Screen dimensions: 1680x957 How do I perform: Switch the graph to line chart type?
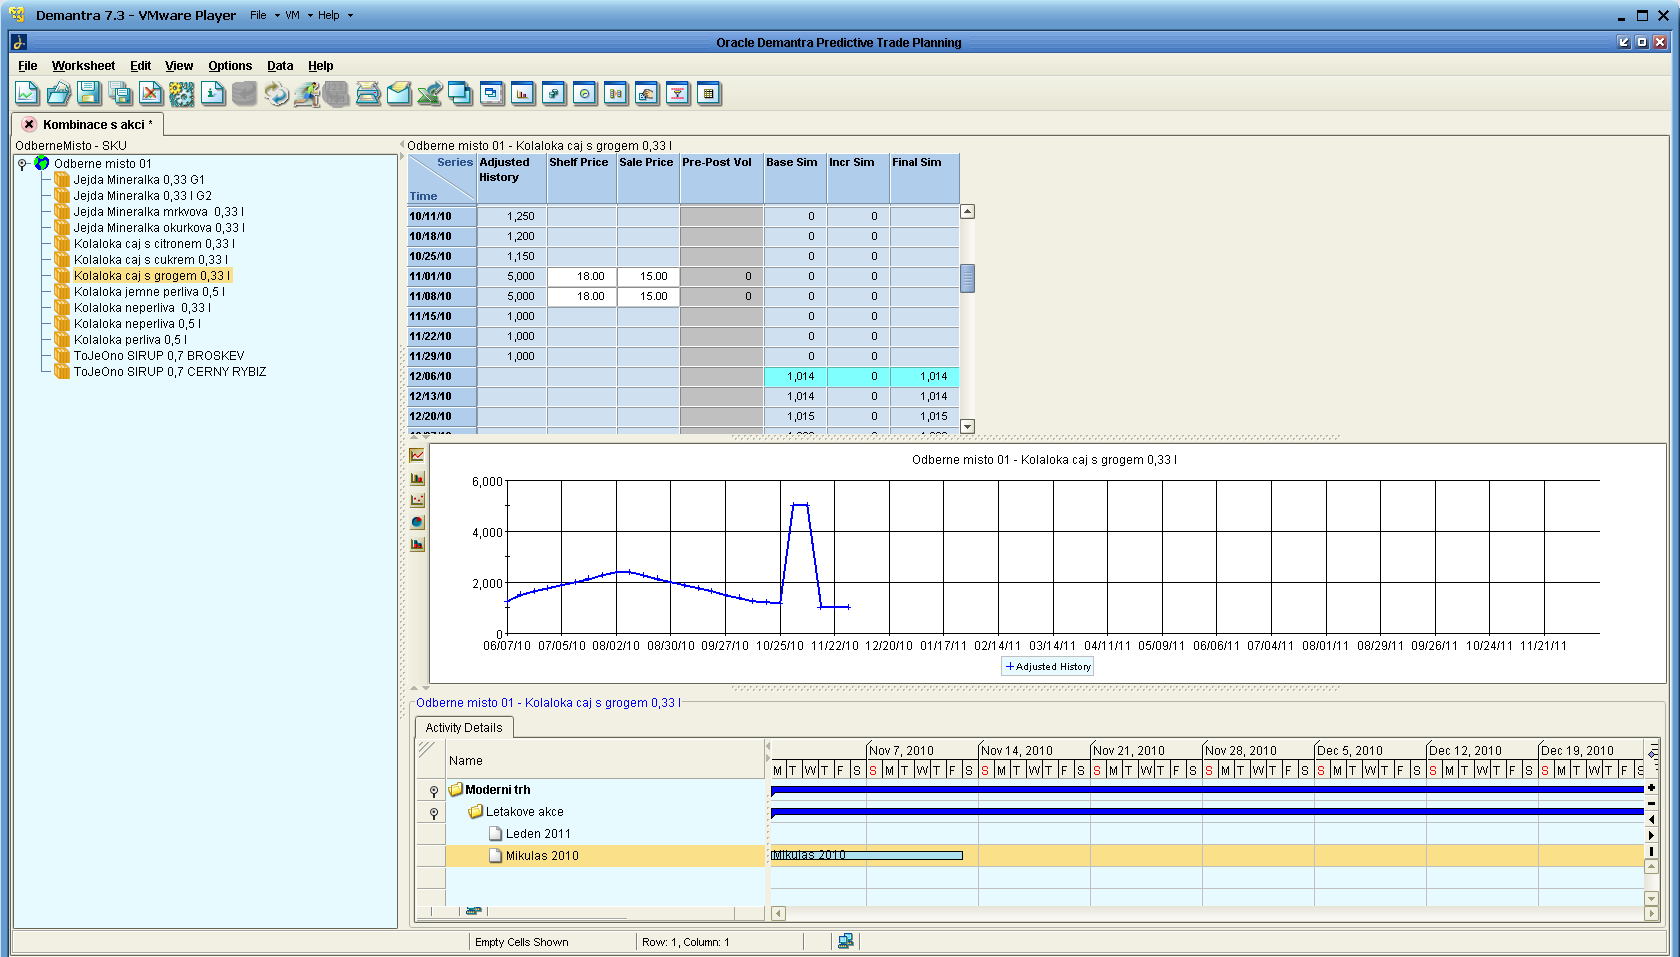pyautogui.click(x=417, y=456)
